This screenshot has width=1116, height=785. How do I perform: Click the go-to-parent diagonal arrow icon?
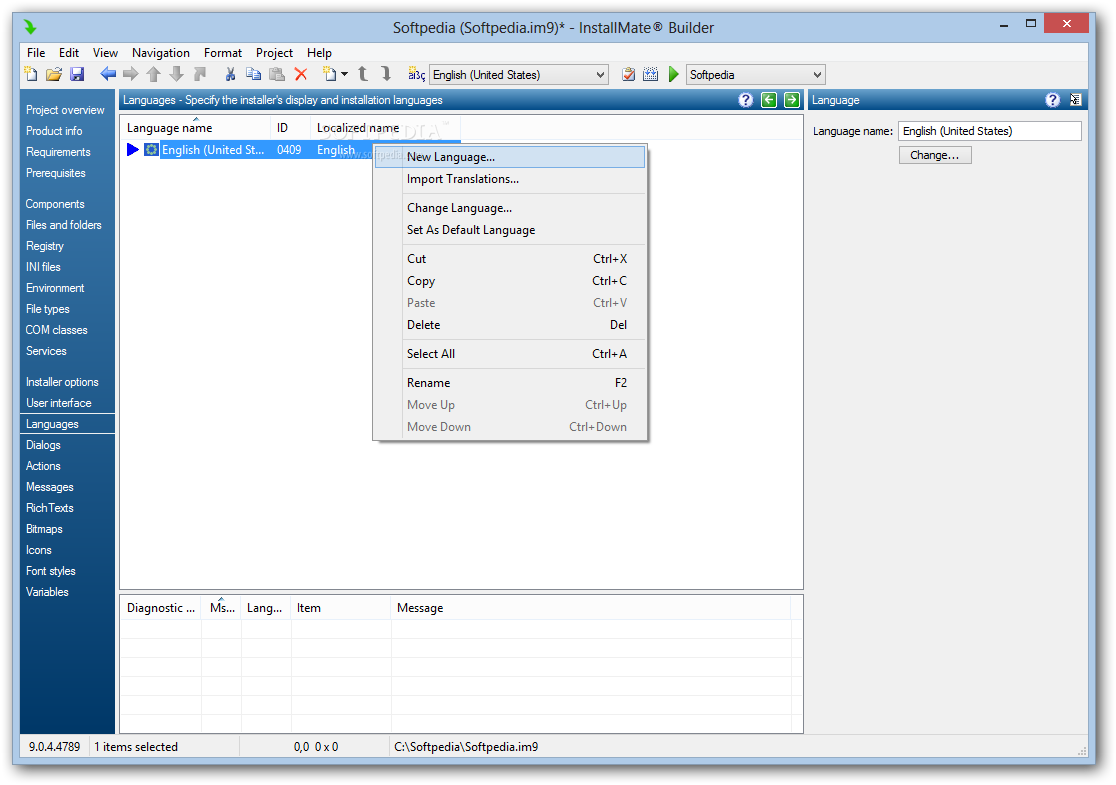(x=200, y=74)
